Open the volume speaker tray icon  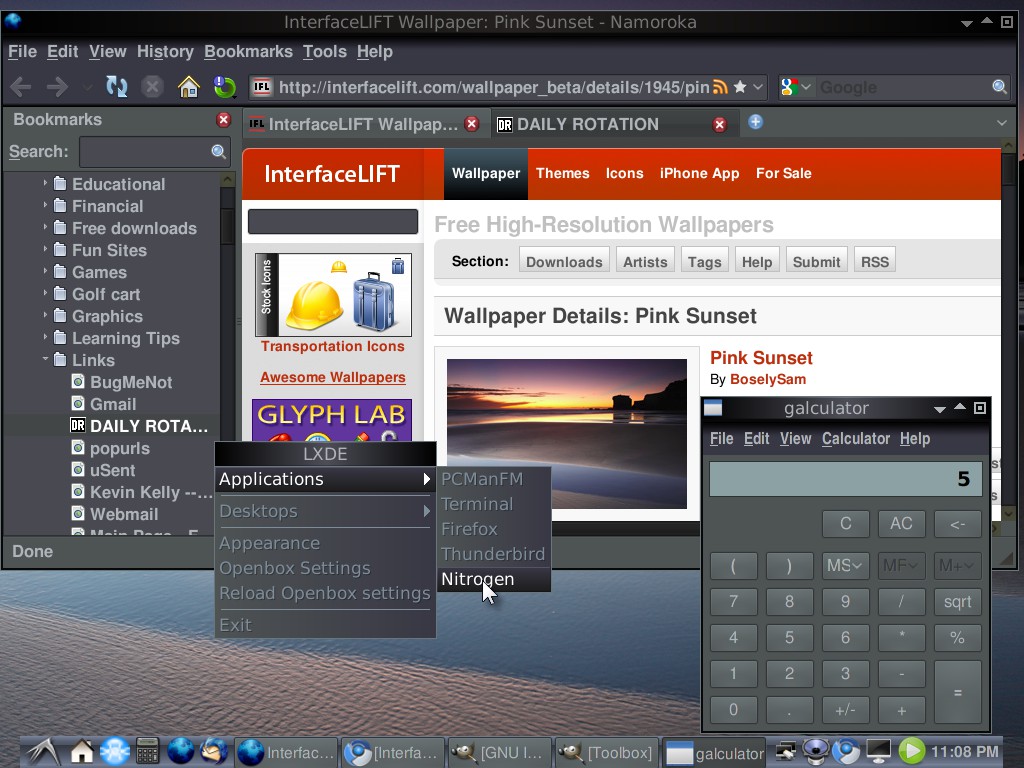click(x=816, y=752)
